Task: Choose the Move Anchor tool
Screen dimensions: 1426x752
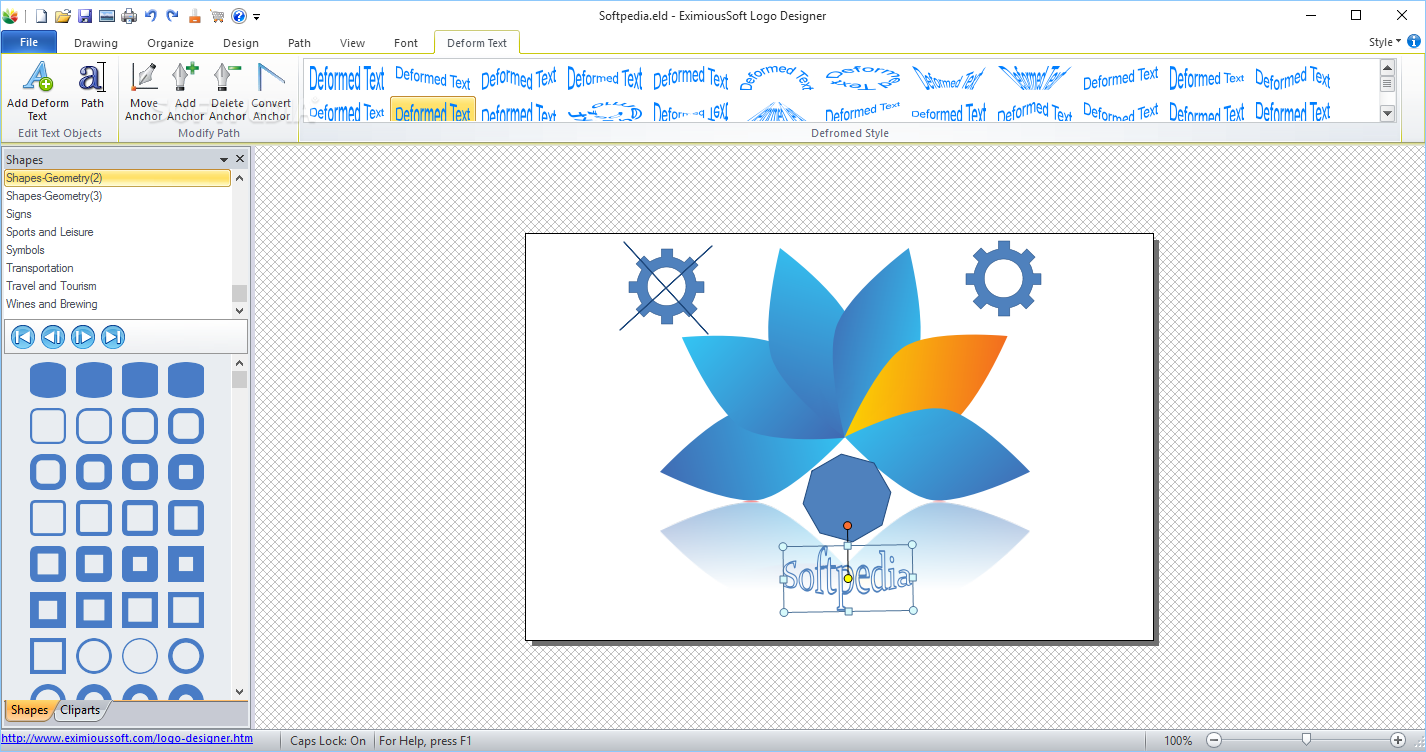Action: tap(144, 91)
